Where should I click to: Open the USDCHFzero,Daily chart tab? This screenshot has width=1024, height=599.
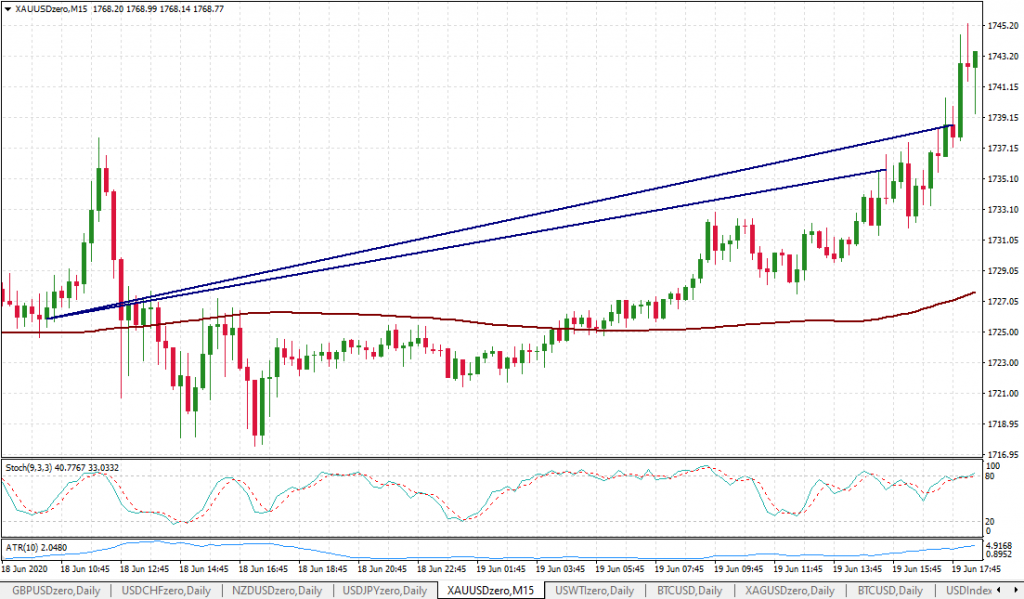166,590
